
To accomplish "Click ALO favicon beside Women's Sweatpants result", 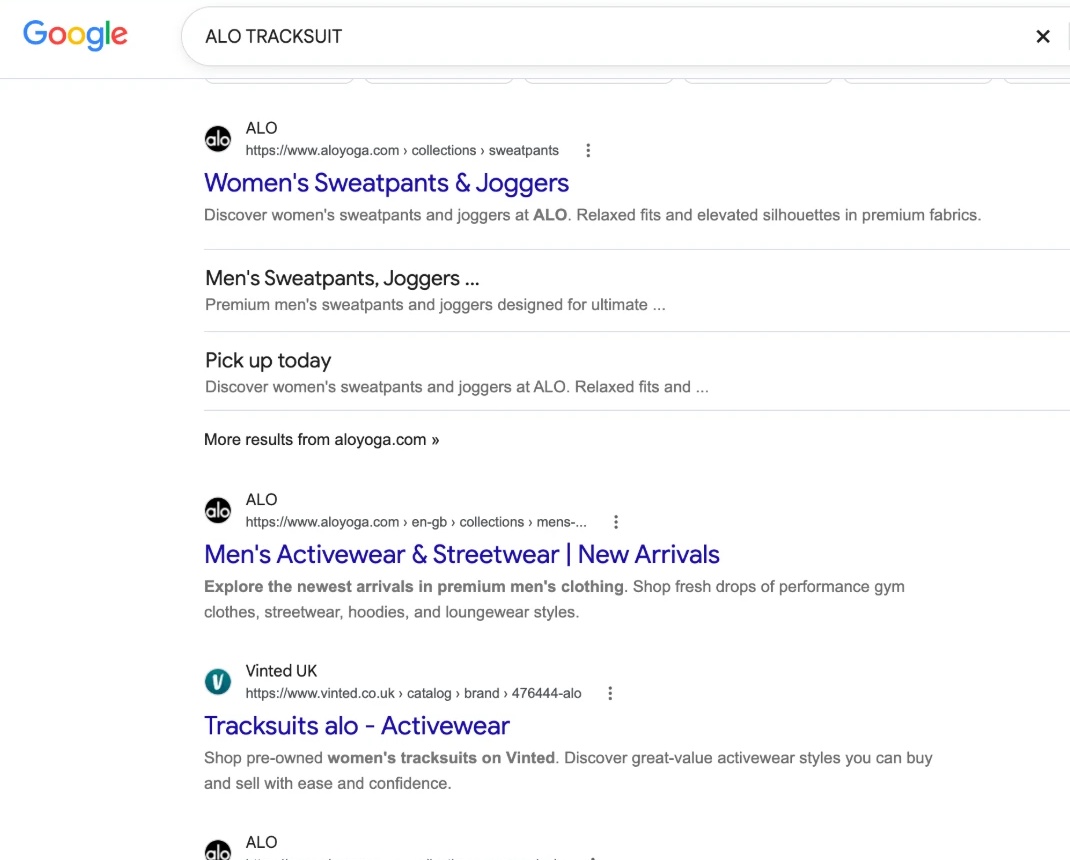I will coord(218,139).
